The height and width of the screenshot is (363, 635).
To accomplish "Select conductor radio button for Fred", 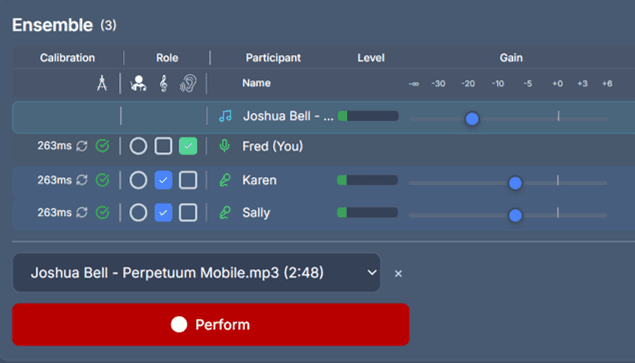I will coord(138,146).
